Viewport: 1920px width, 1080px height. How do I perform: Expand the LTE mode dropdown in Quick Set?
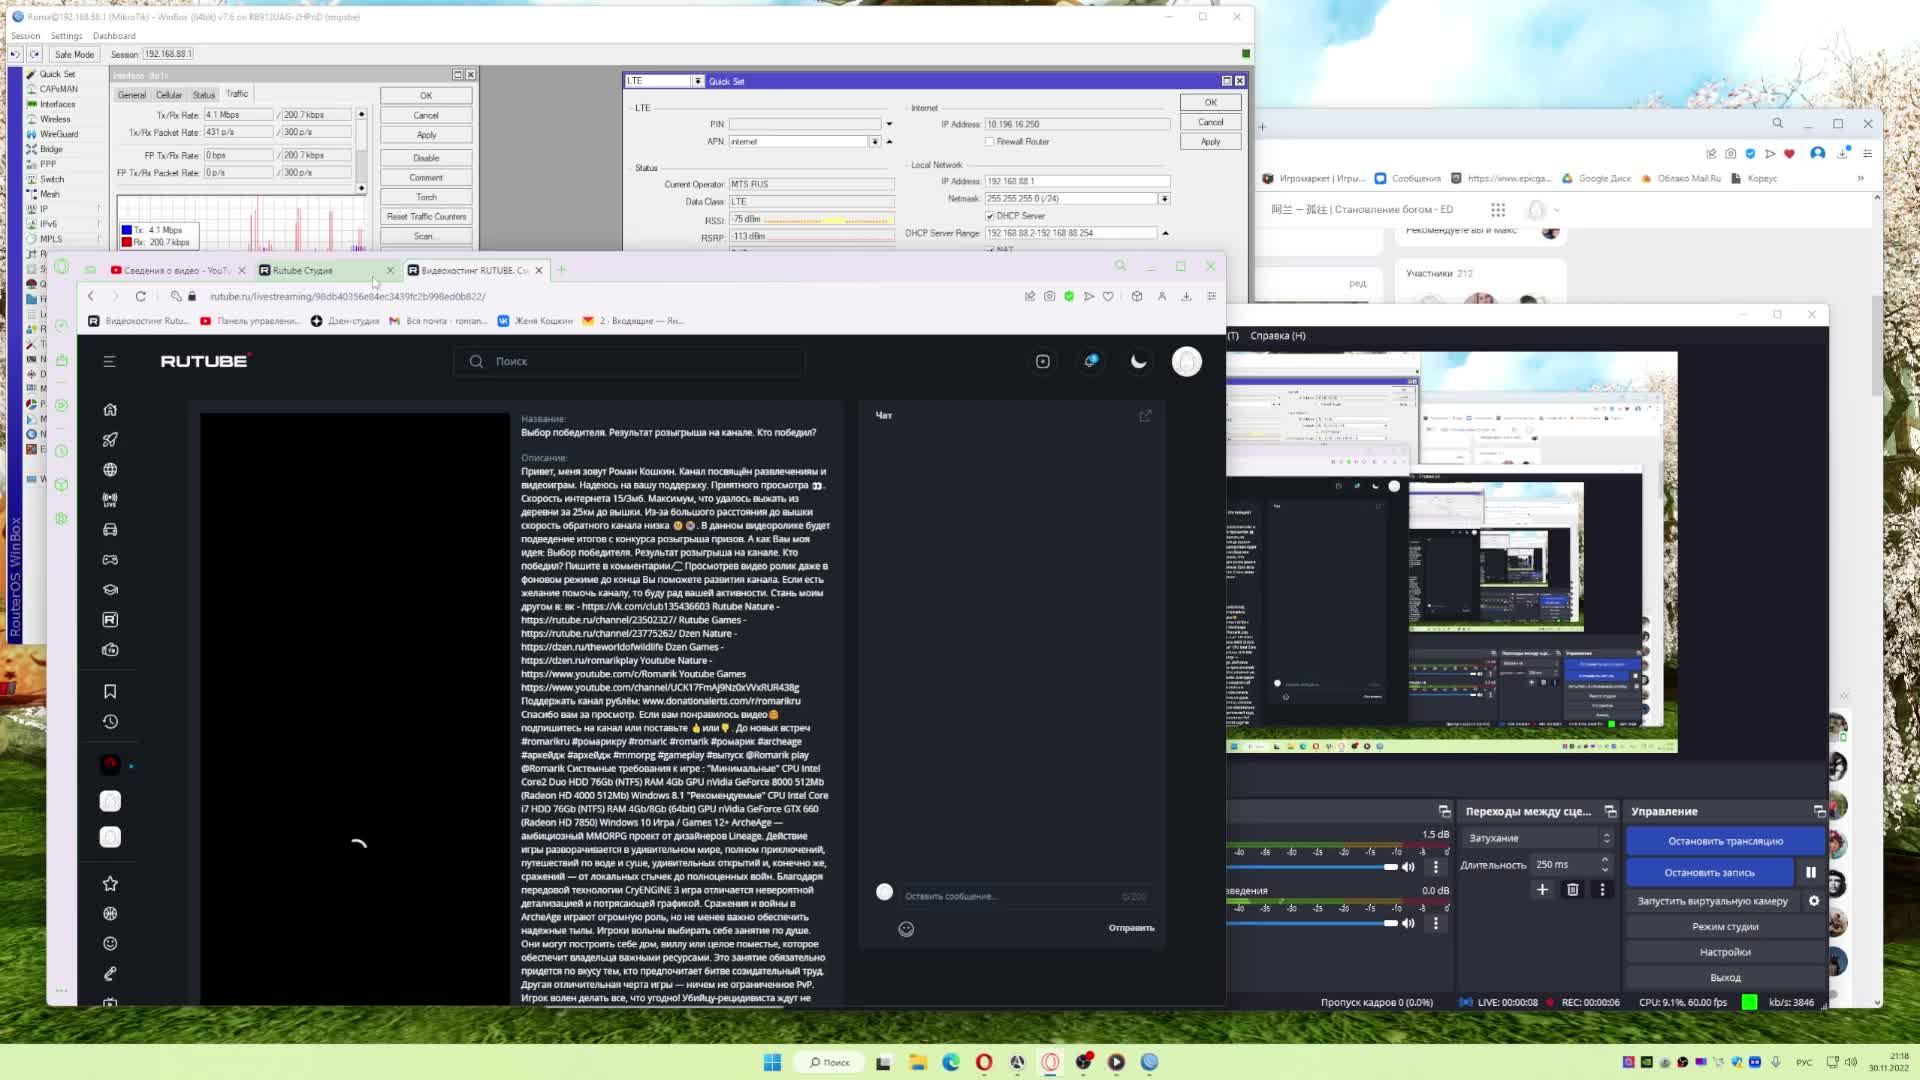coord(697,81)
